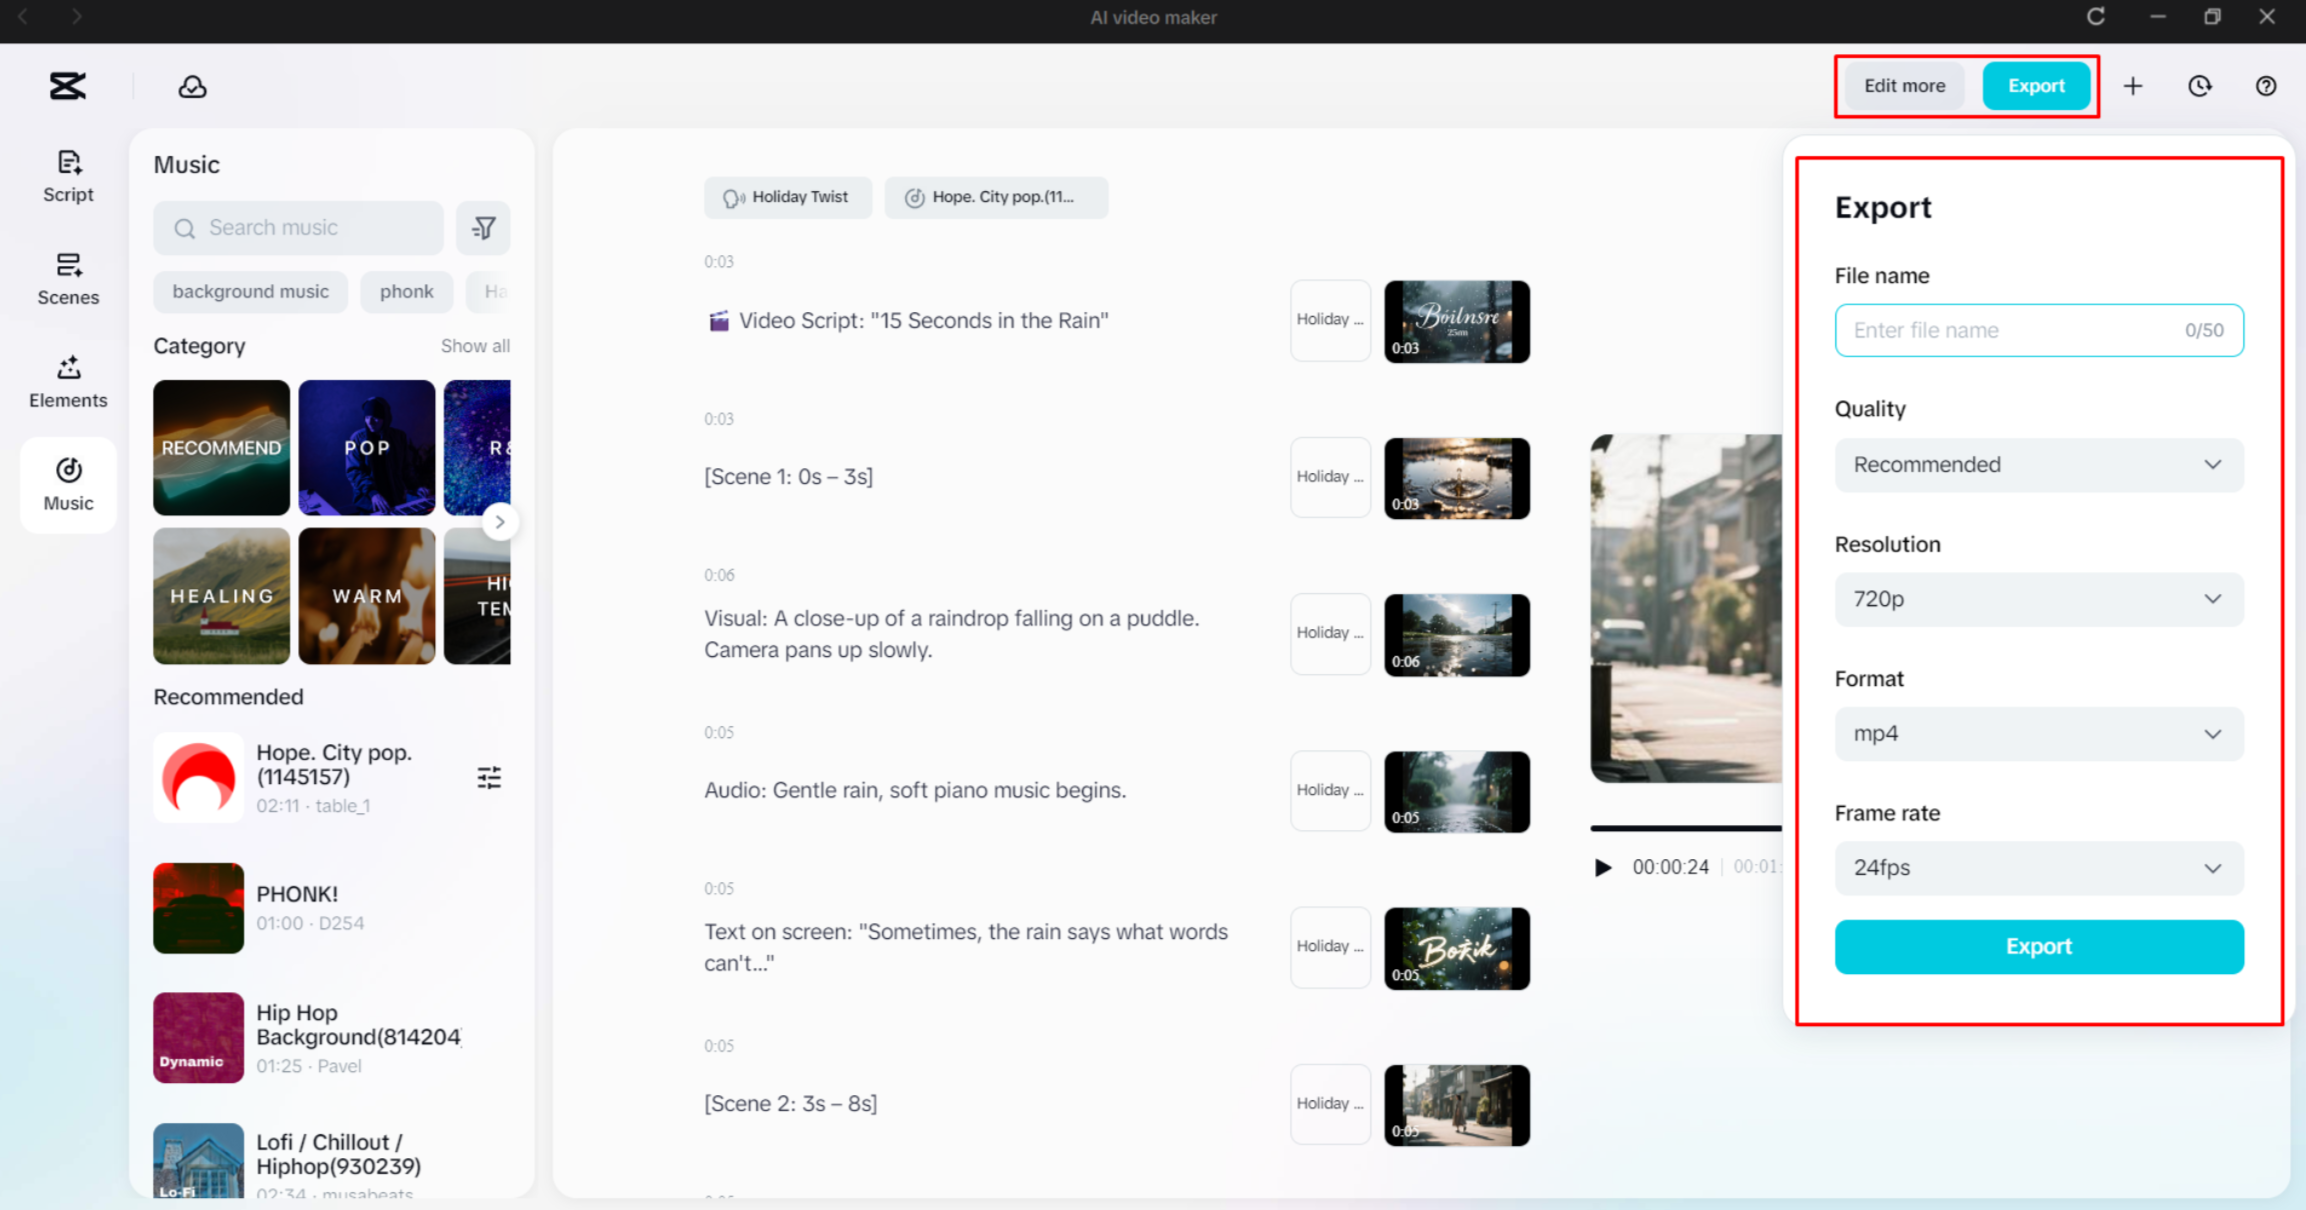
Task: Open the version history clock icon
Action: [2199, 86]
